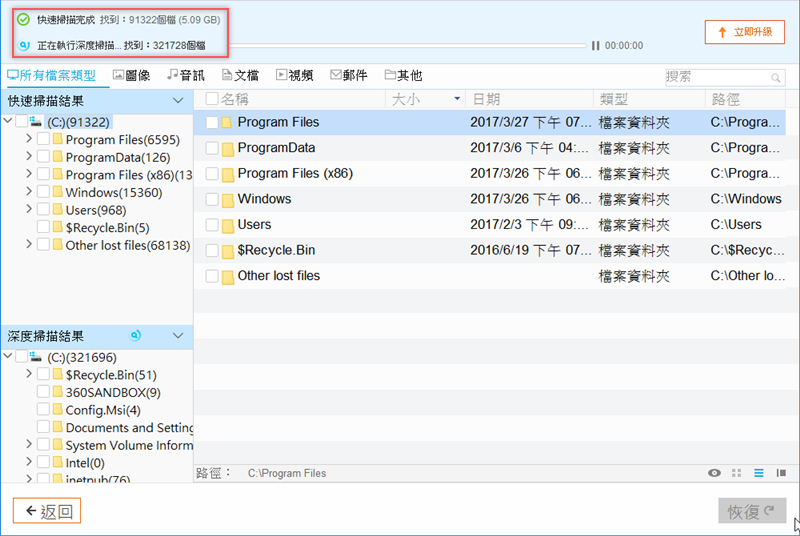Filter by Images tab (圖像)
This screenshot has width=800, height=536.
coord(132,76)
